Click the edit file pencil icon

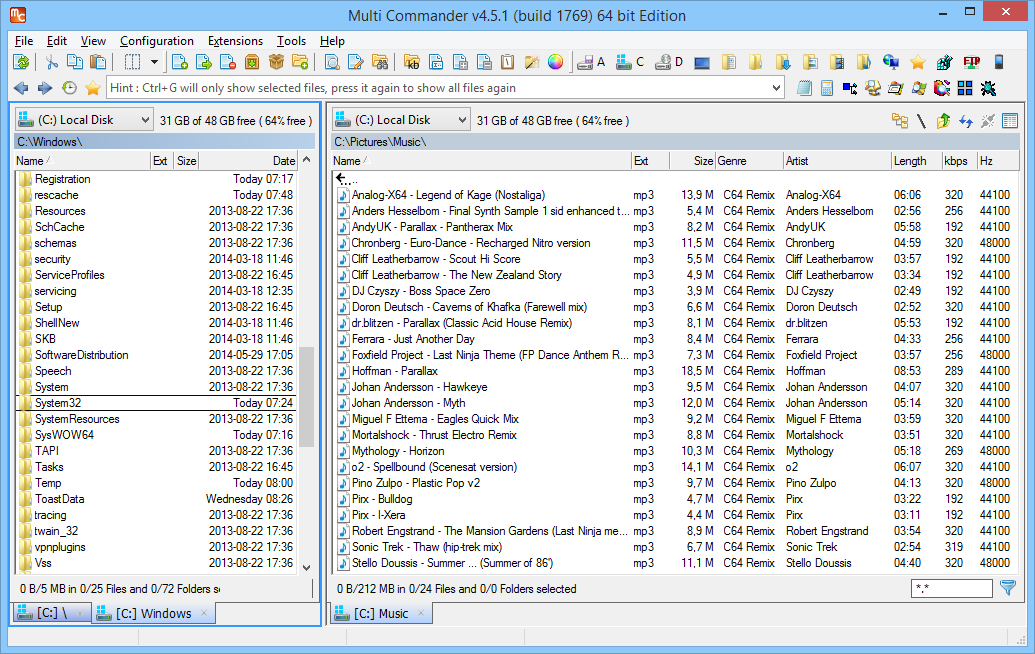(x=356, y=62)
